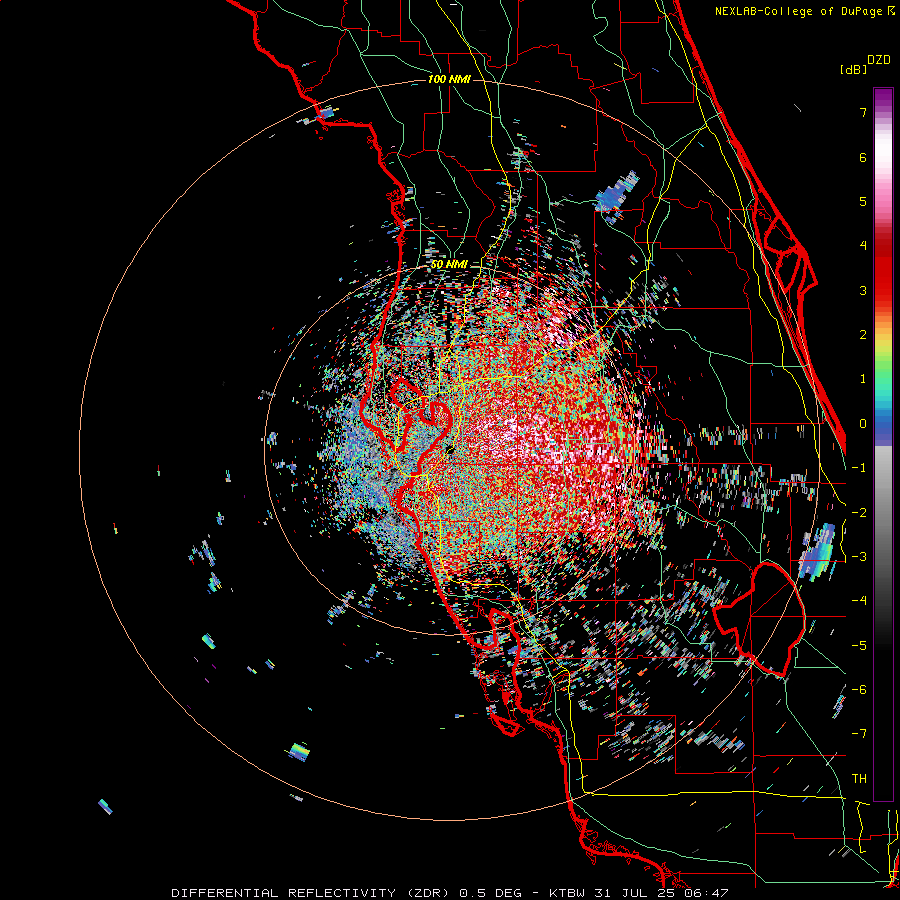Click the Differential Reflectivity title caption at bottom
This screenshot has width=900, height=900.
pos(450,893)
